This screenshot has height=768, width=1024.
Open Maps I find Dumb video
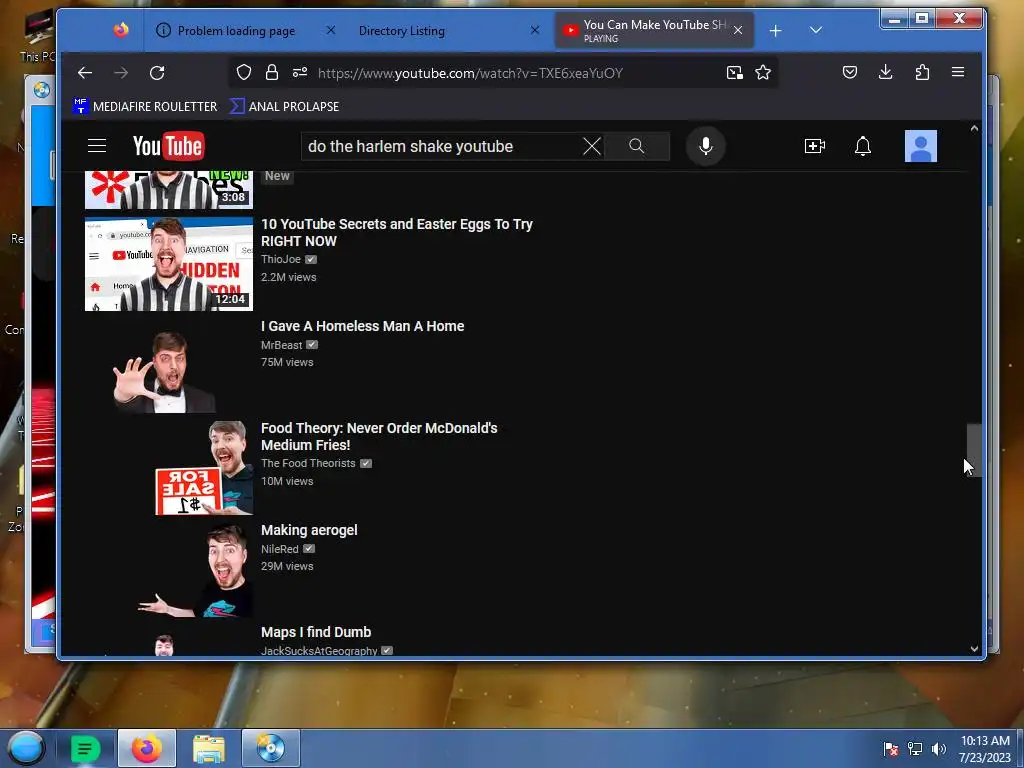coord(316,632)
